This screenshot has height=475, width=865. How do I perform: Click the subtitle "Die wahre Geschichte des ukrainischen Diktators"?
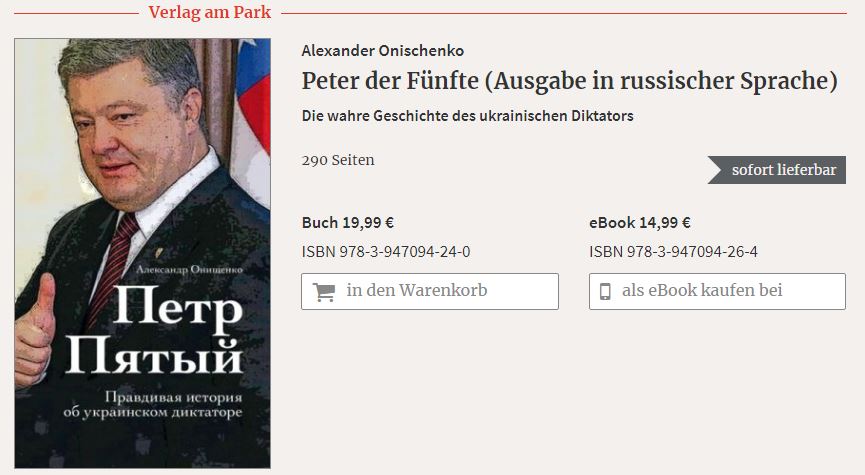coord(467,116)
